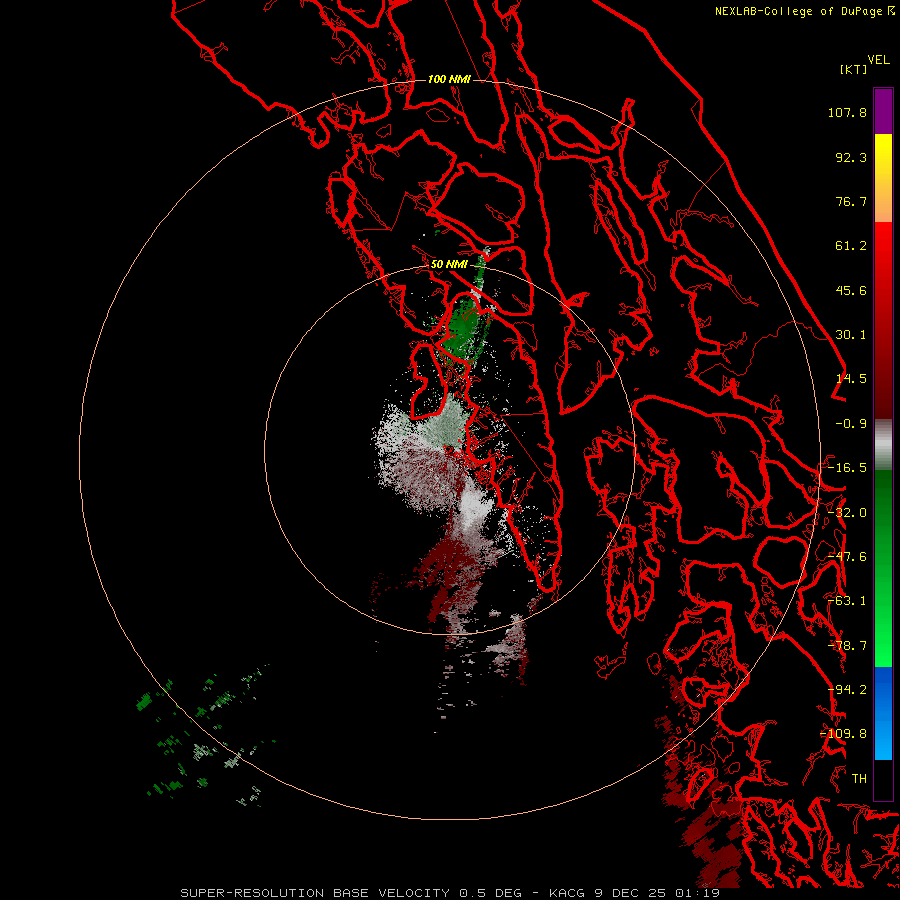This screenshot has height=900, width=900.
Task: Select the 107.8 velocity scale value
Action: tap(847, 112)
